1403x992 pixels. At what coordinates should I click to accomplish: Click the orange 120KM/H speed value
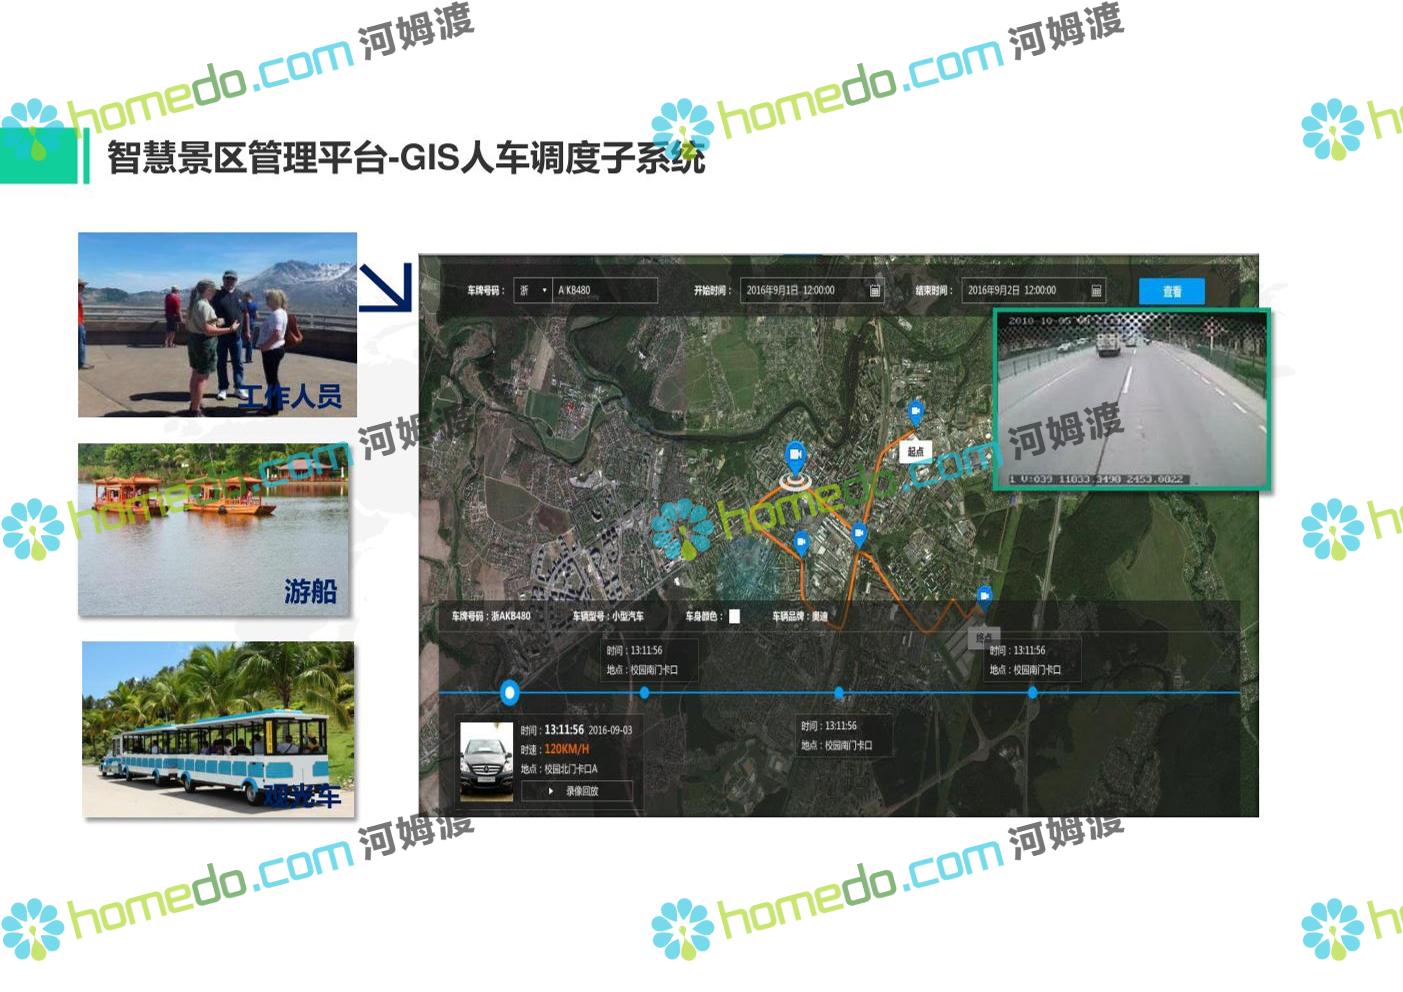[567, 749]
